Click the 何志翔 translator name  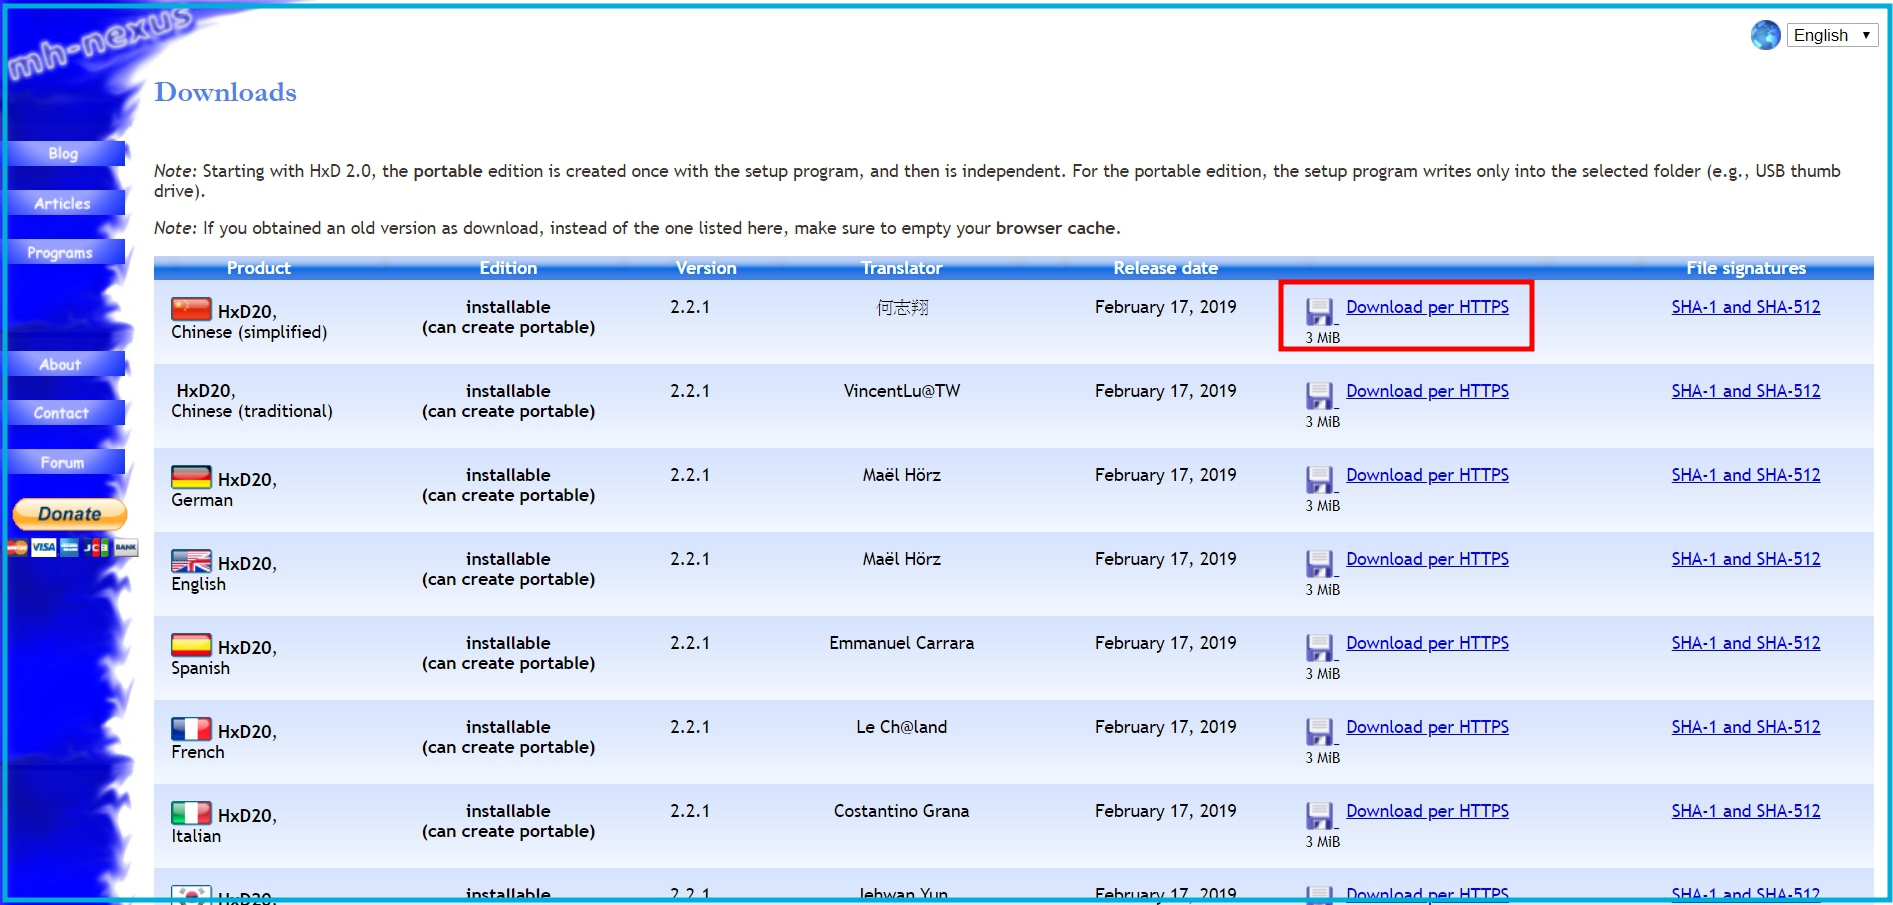coord(902,307)
